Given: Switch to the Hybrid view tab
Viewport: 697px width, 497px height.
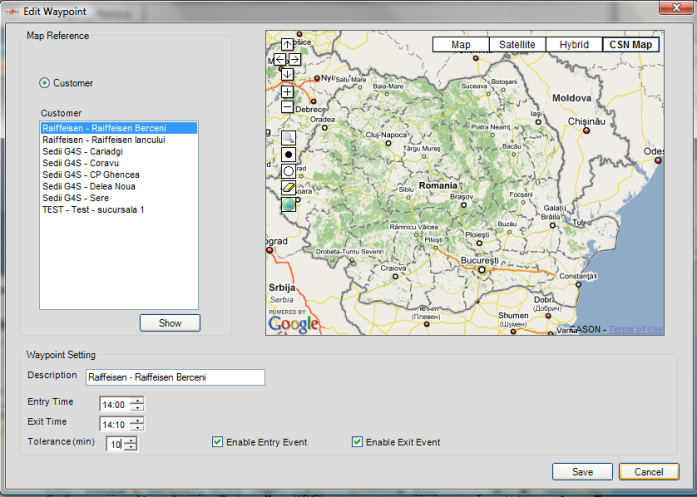Looking at the screenshot, I should coord(574,44).
